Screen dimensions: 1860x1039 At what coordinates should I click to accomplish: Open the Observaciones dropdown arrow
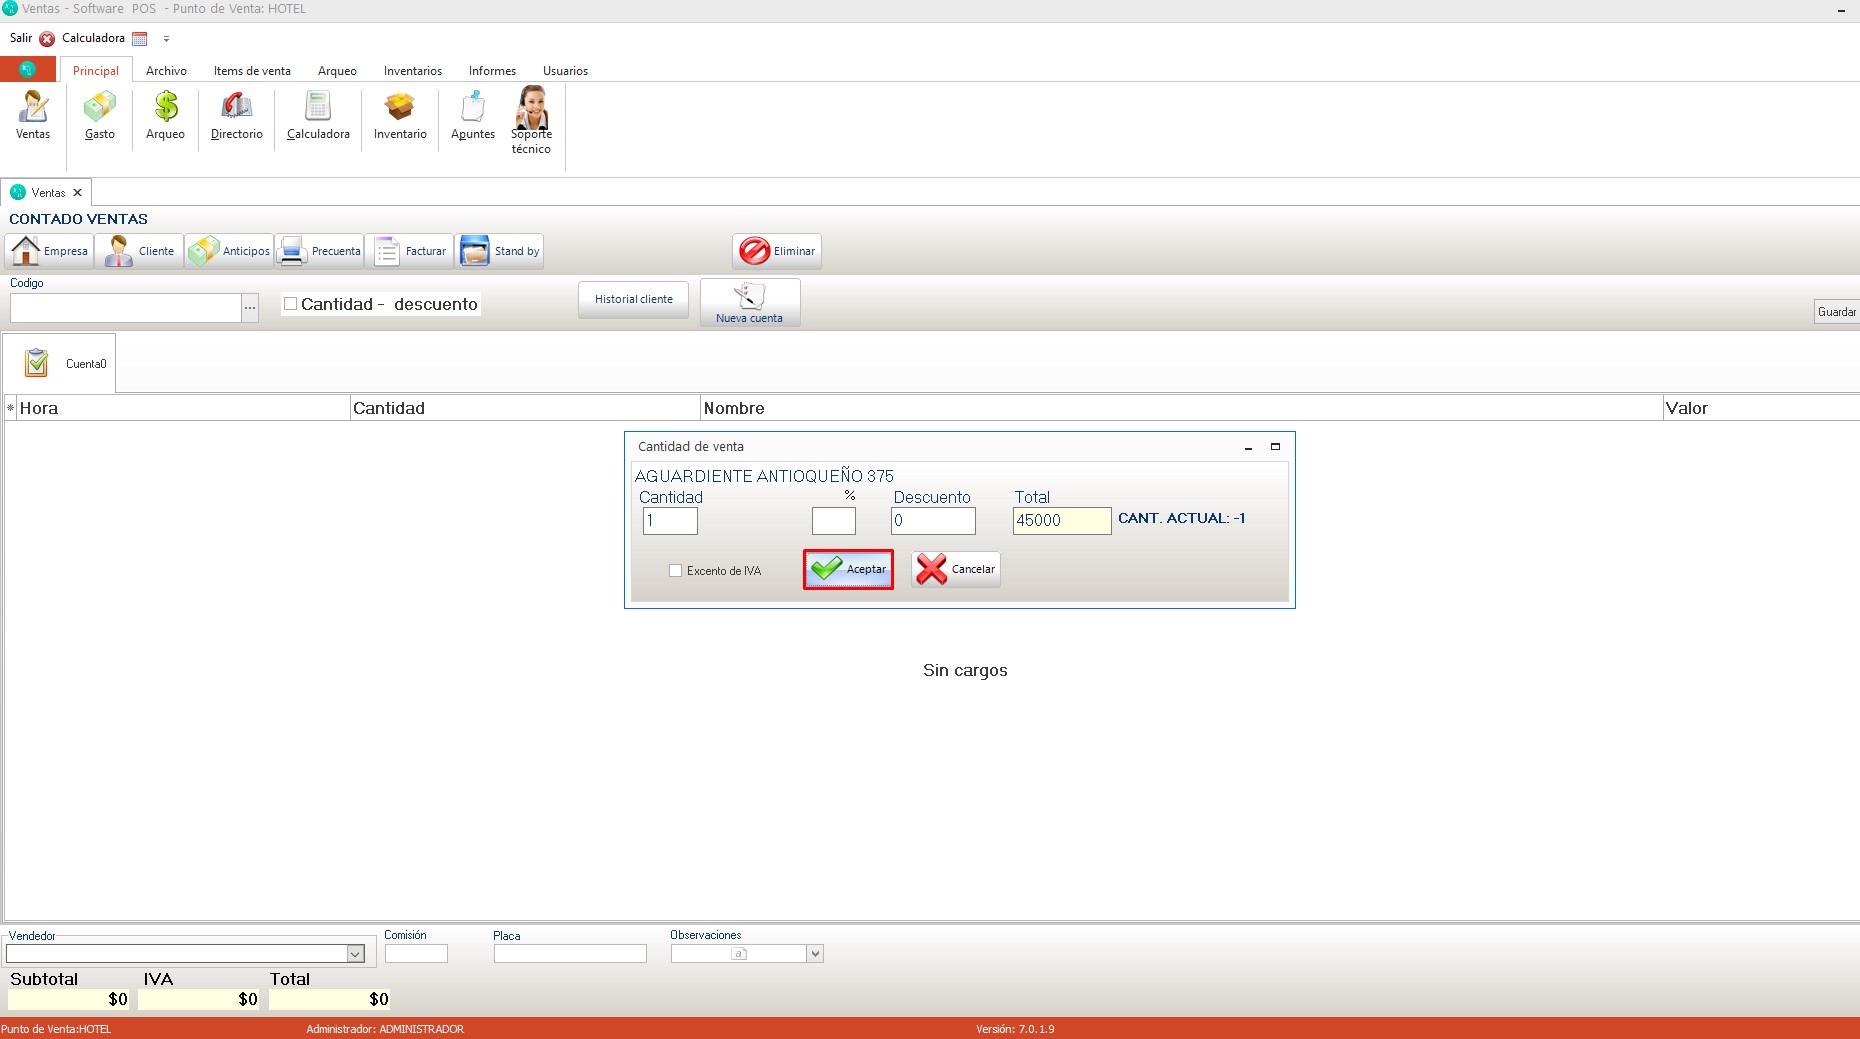[x=815, y=954]
